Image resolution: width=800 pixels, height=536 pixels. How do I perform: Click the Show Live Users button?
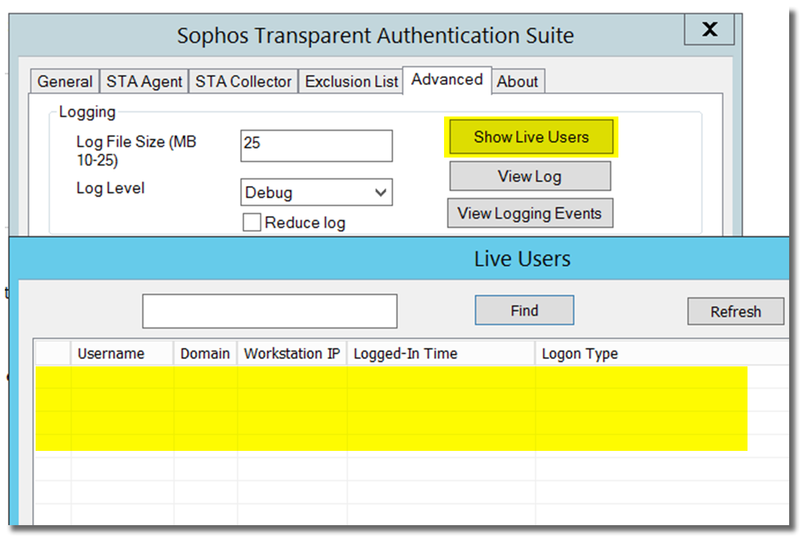pos(531,137)
